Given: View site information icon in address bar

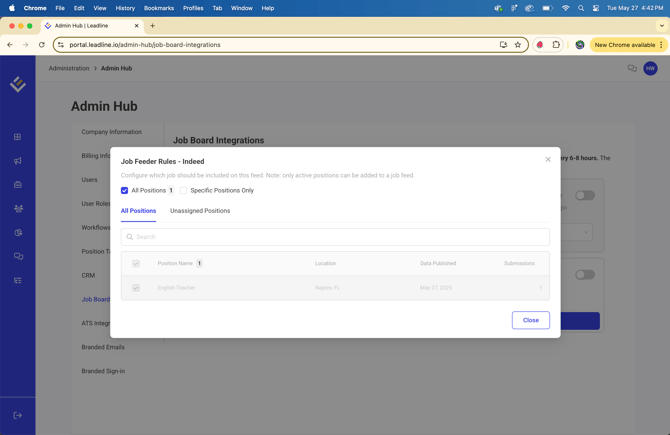Looking at the screenshot, I should 61,44.
